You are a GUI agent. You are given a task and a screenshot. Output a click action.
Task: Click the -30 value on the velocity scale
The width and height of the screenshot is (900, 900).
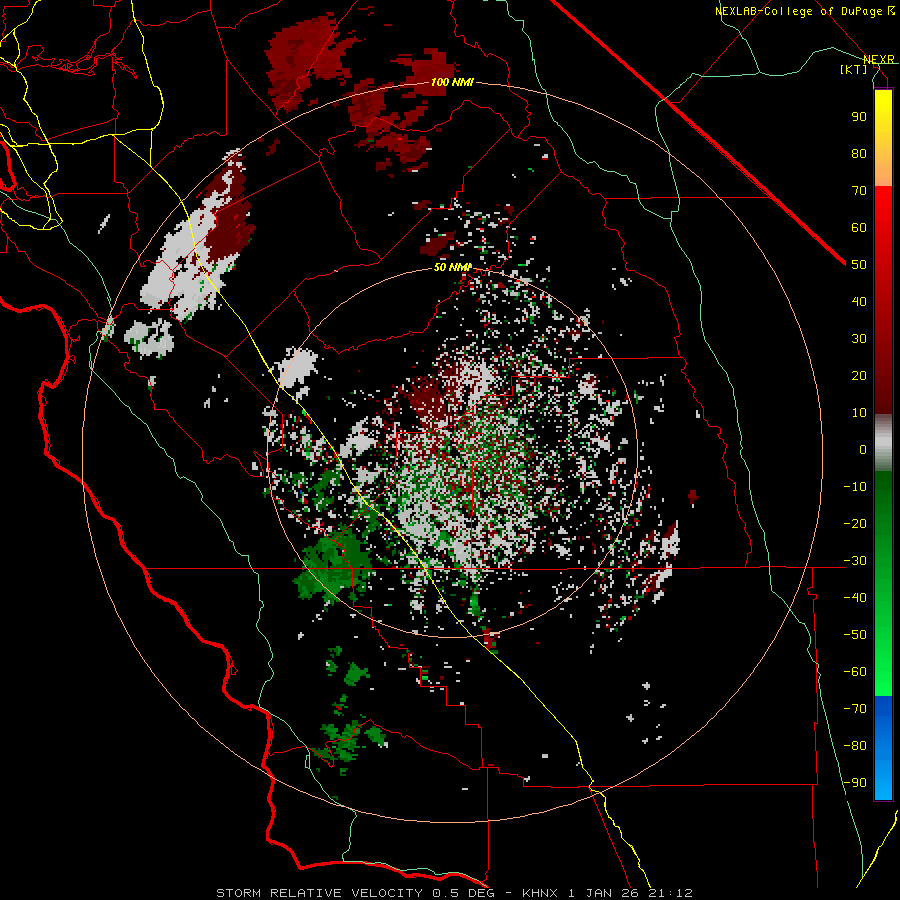[855, 561]
